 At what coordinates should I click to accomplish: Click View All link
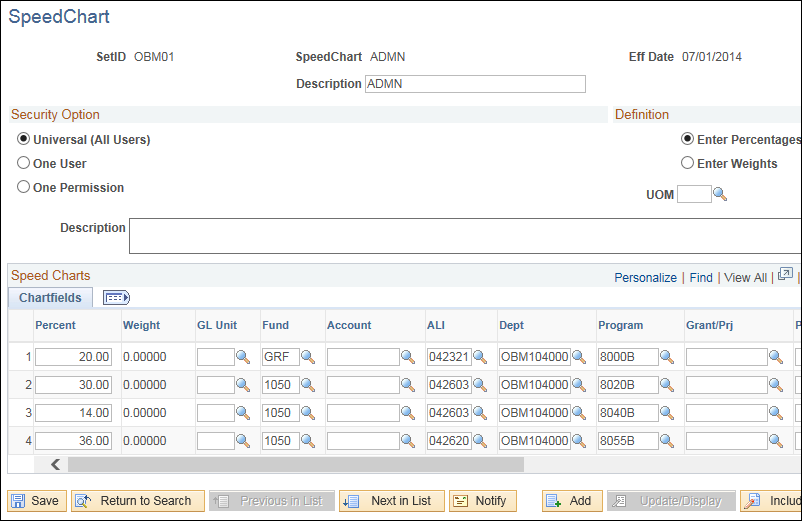(x=745, y=278)
